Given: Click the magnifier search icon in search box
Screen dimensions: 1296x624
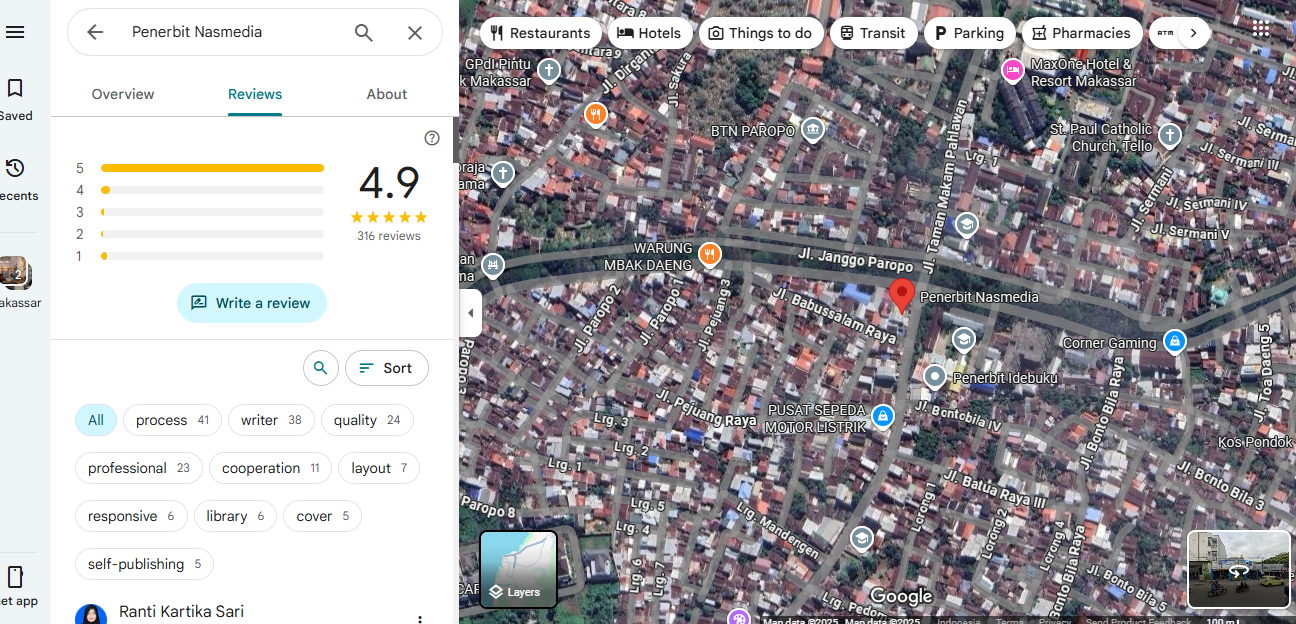Looking at the screenshot, I should (x=364, y=32).
